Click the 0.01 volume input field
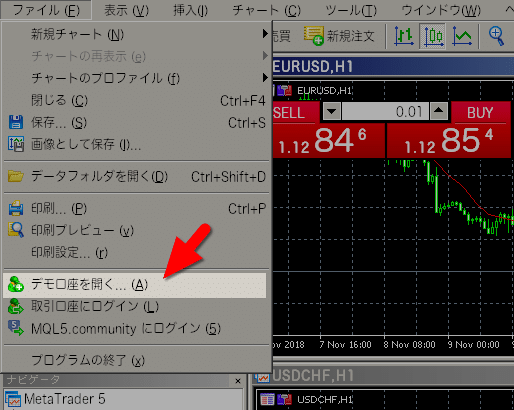This screenshot has height=410, width=514. point(385,111)
